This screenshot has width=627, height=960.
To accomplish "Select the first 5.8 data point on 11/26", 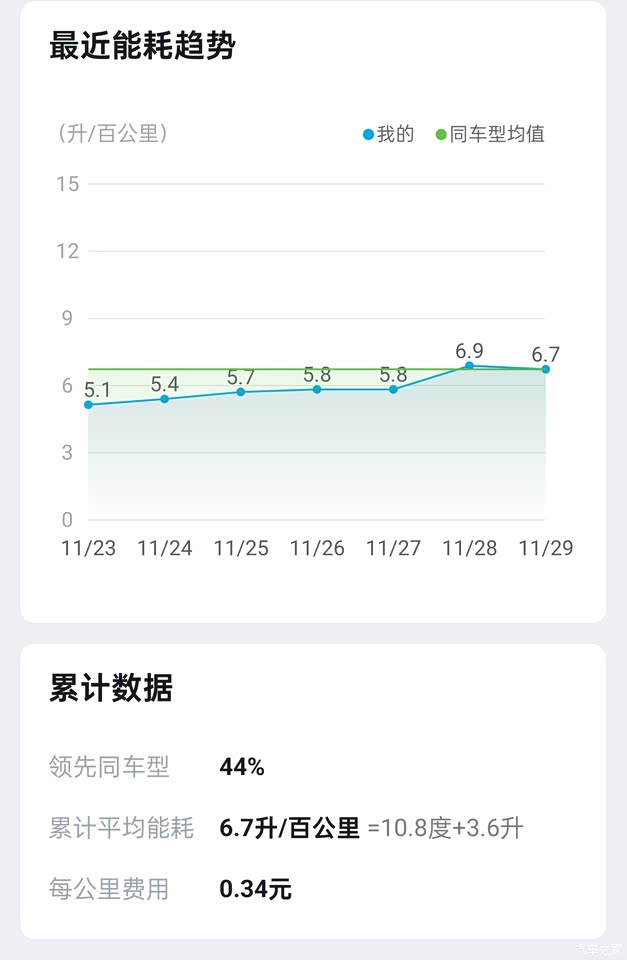I will tap(317, 389).
